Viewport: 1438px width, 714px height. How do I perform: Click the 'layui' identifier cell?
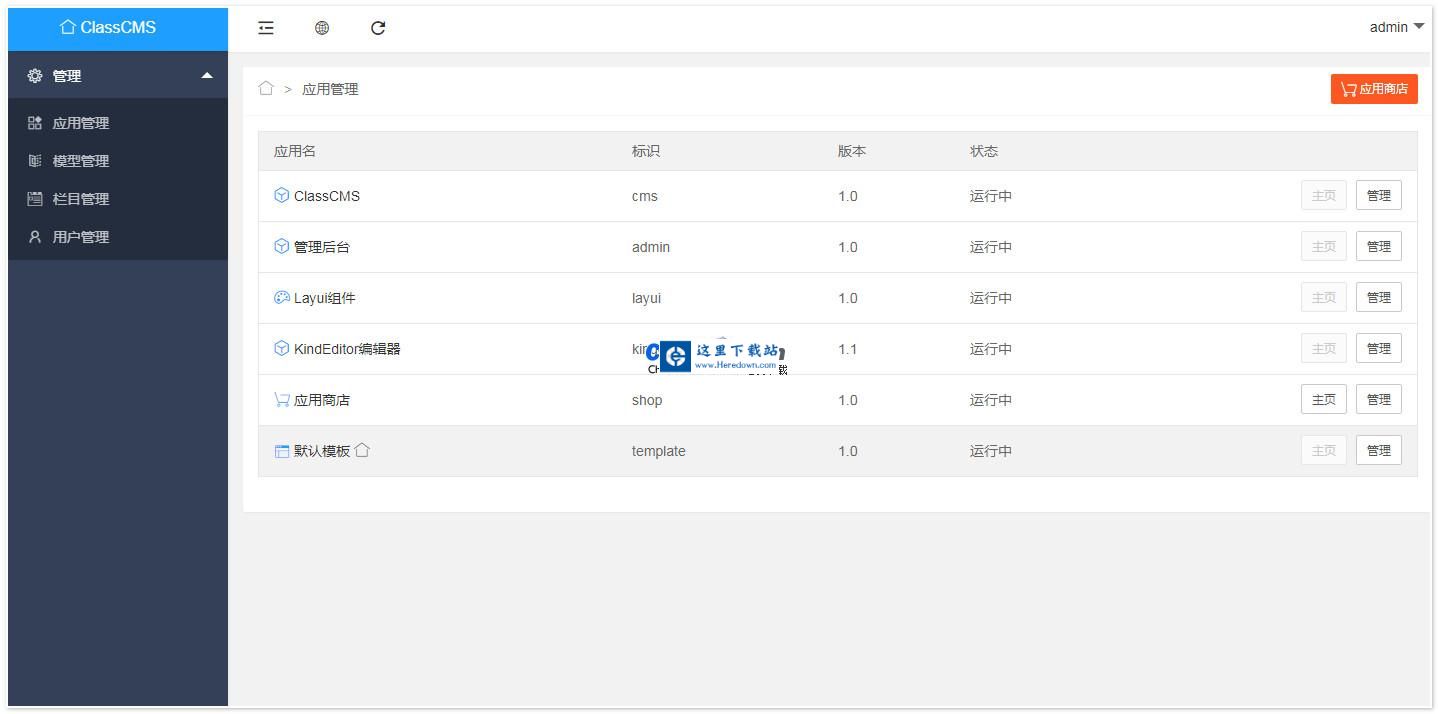coord(646,298)
